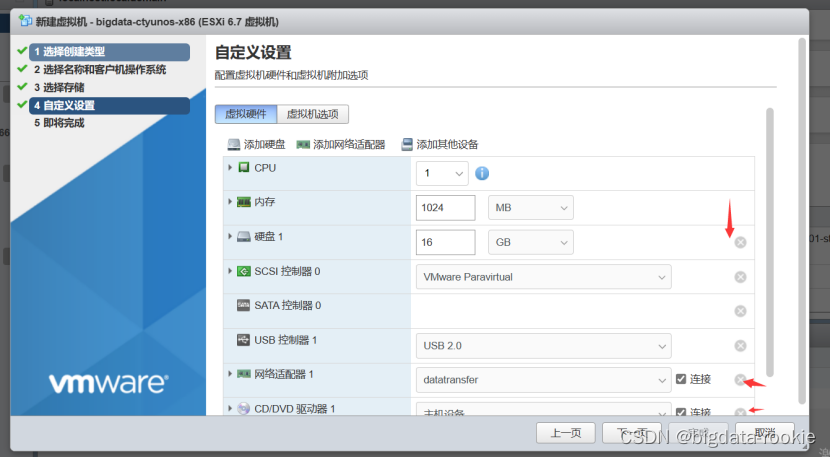Click the 自定义设置 heading text
831x457 pixels.
(x=253, y=52)
